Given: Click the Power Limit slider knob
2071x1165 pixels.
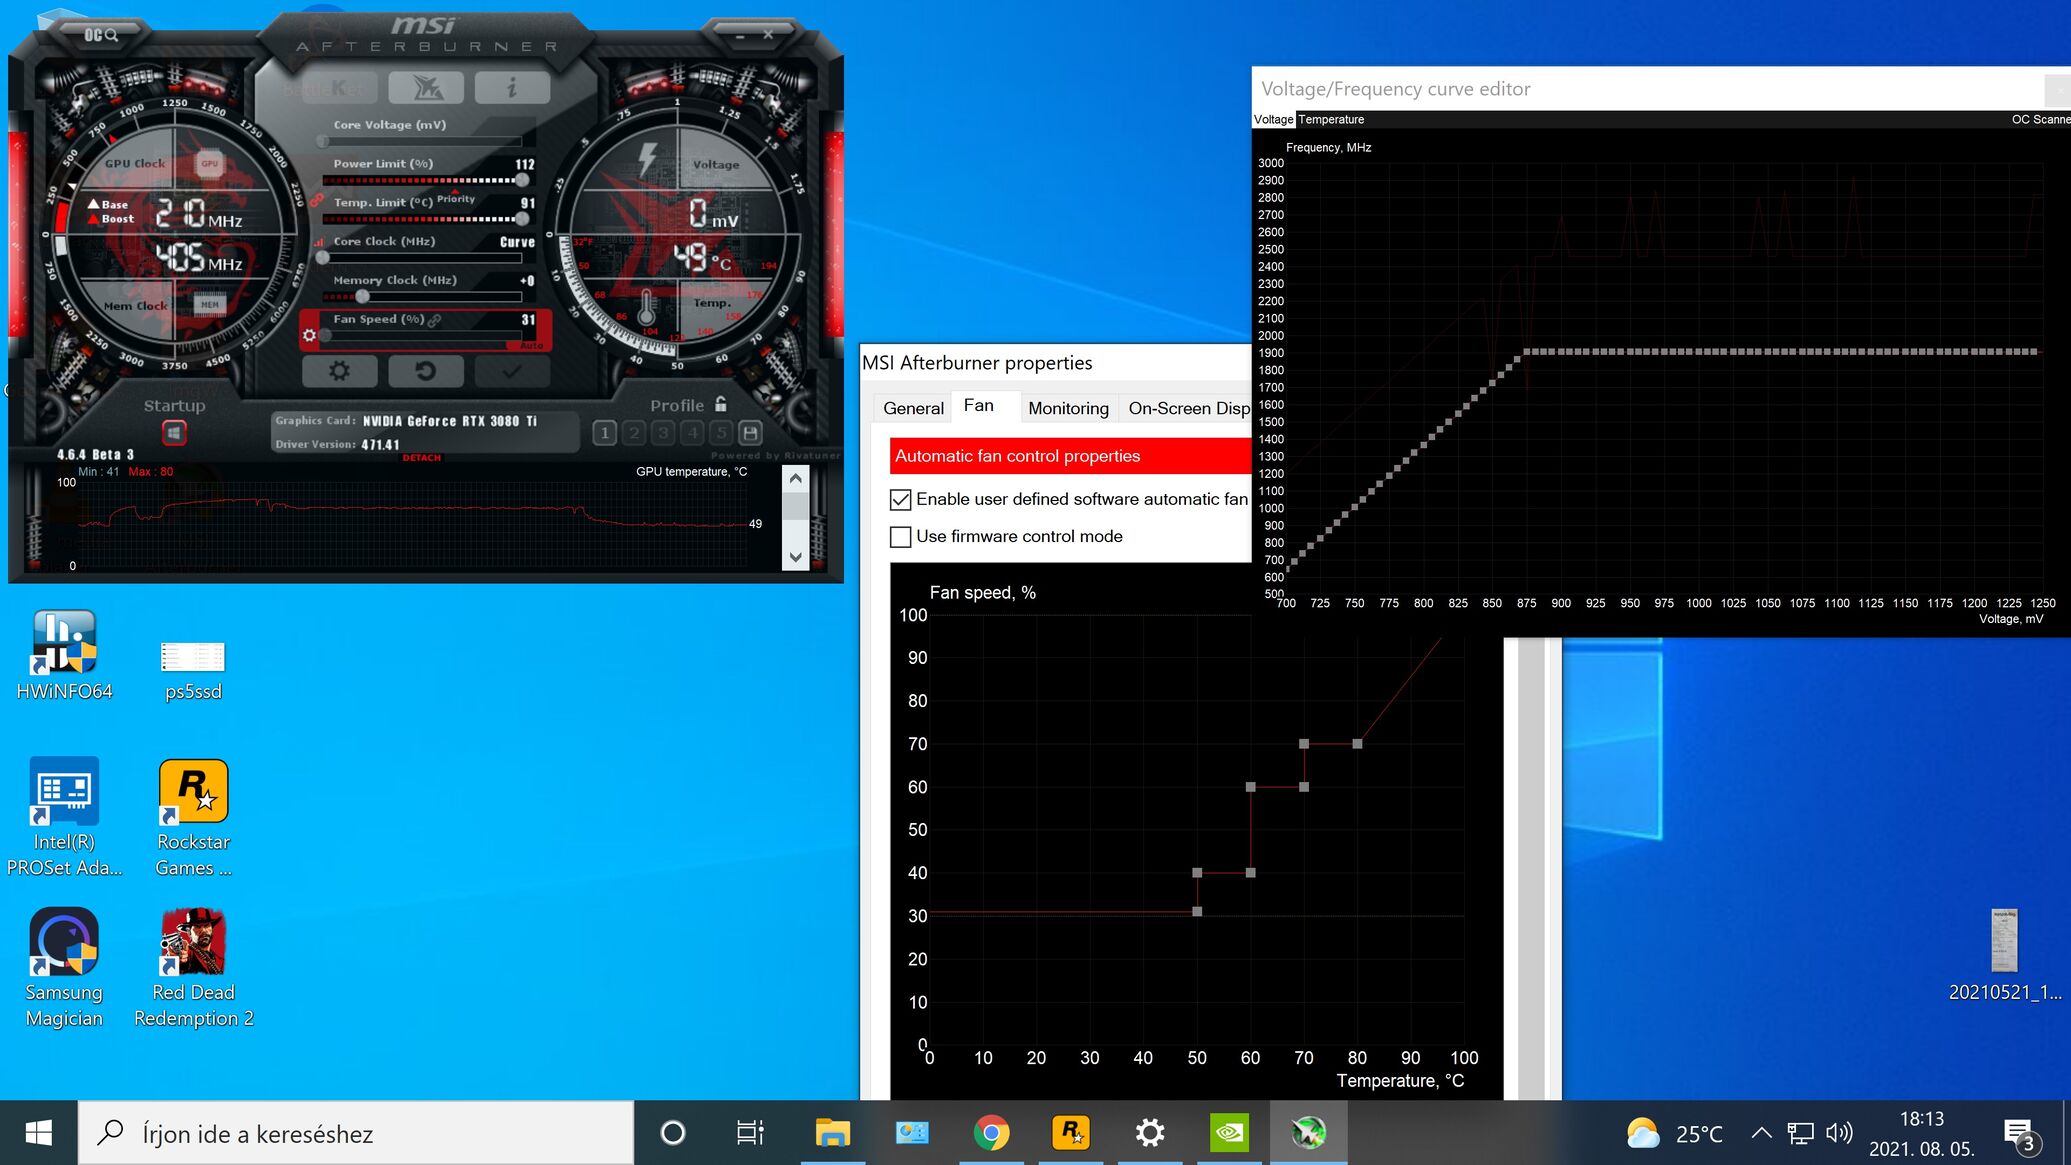Looking at the screenshot, I should 521,180.
